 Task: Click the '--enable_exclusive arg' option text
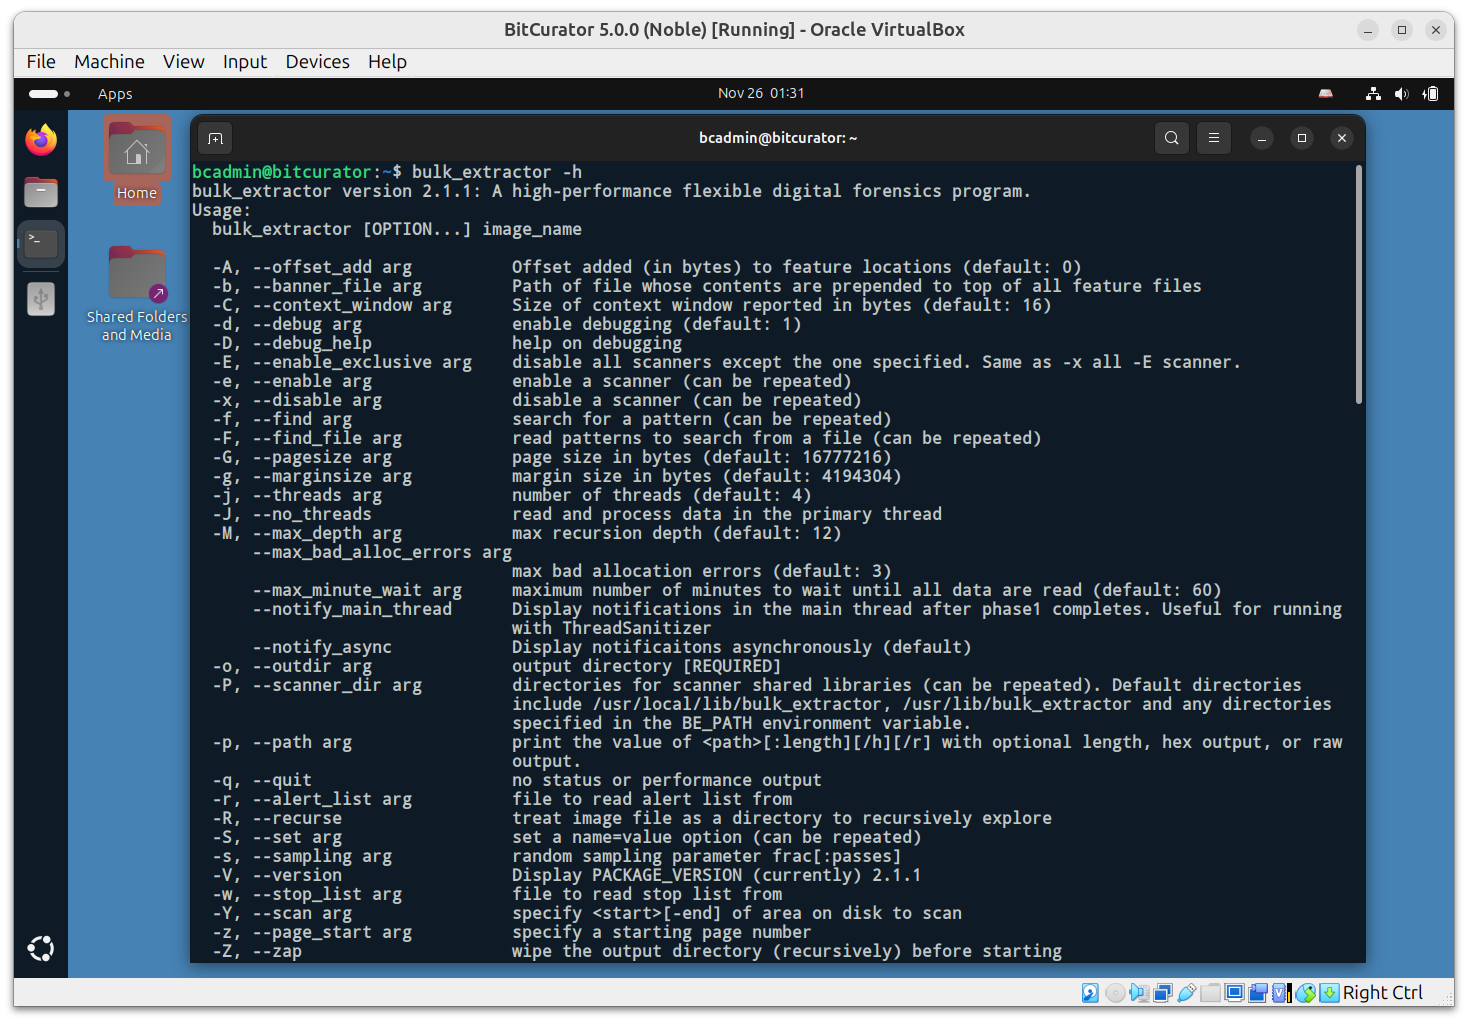tap(362, 362)
